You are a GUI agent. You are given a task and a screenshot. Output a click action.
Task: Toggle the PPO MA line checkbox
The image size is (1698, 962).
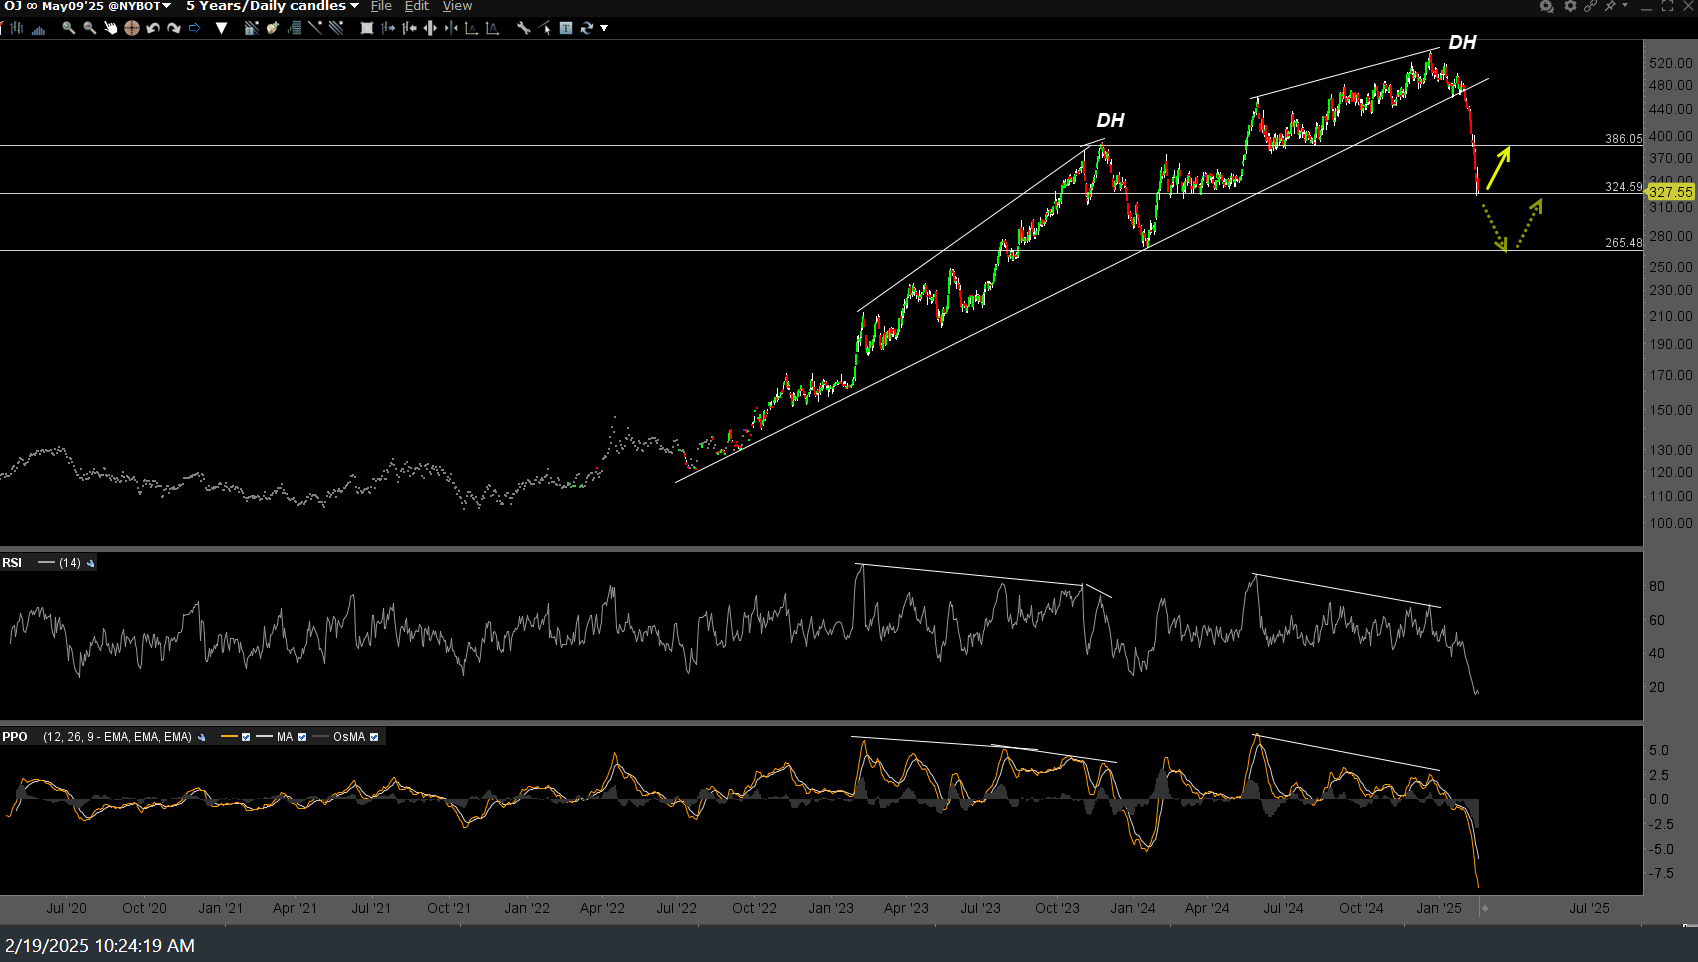pyautogui.click(x=302, y=737)
